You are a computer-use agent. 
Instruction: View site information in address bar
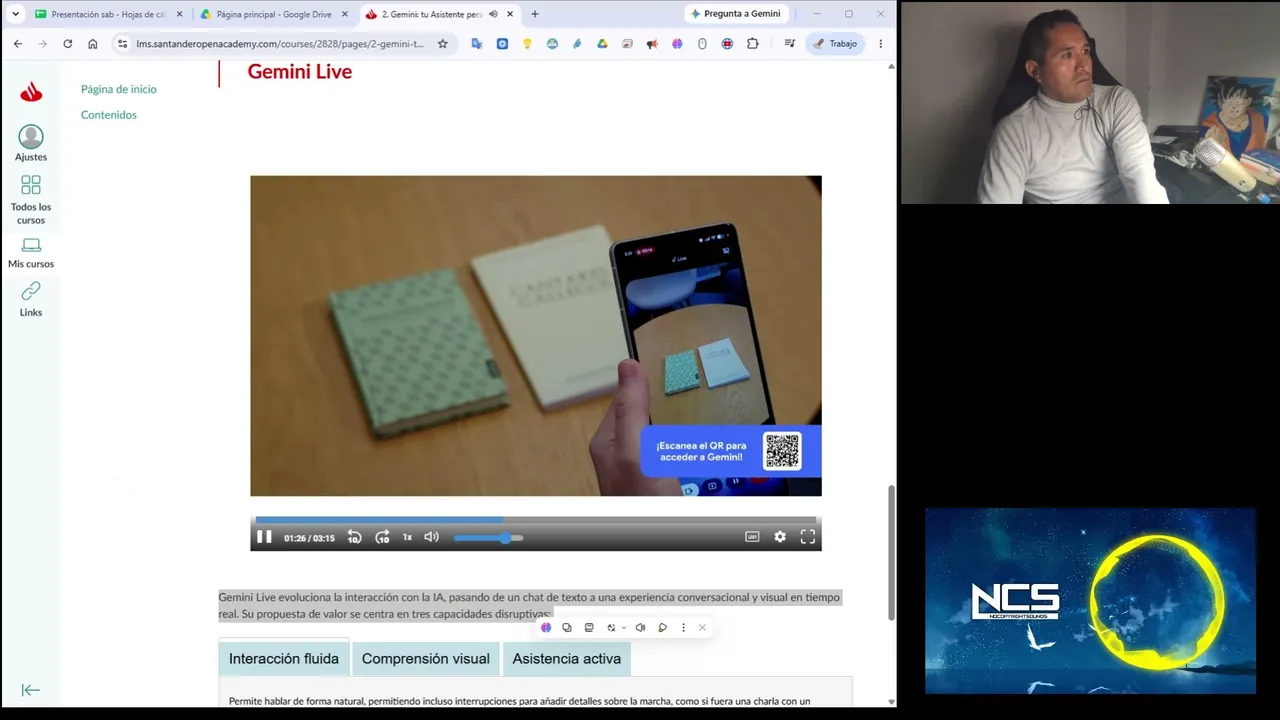click(122, 44)
